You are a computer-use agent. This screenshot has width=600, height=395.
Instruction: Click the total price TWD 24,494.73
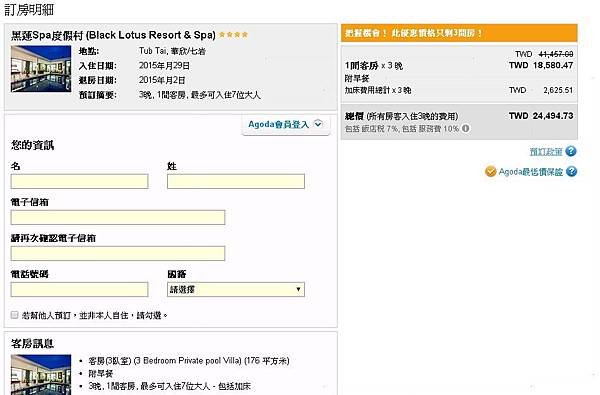click(541, 116)
